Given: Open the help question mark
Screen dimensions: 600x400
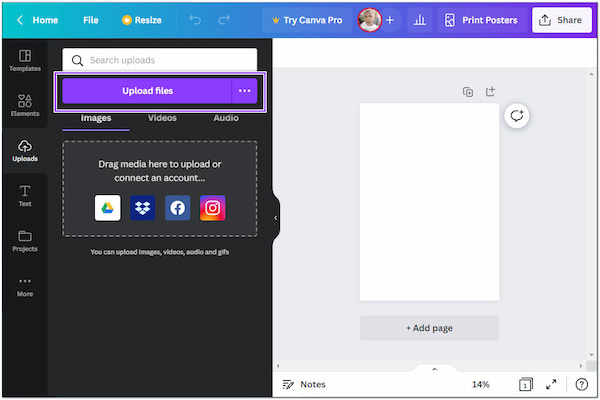Looking at the screenshot, I should pos(582,384).
